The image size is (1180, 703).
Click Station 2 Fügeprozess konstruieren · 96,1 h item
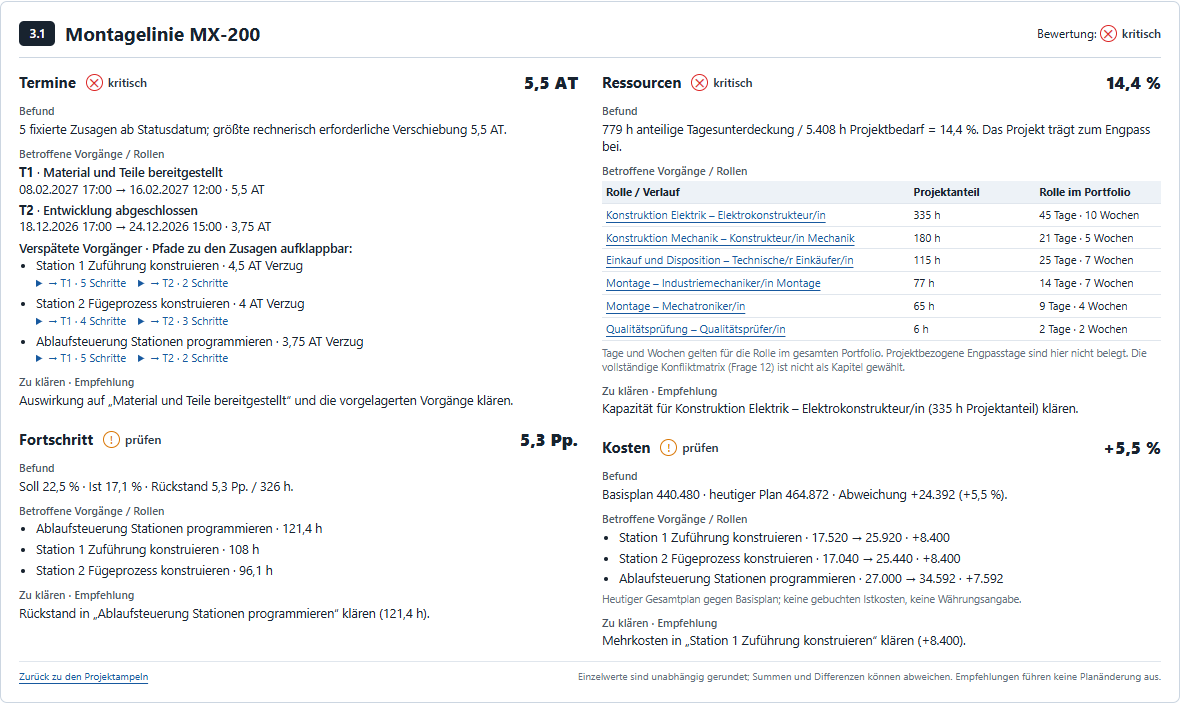154,571
